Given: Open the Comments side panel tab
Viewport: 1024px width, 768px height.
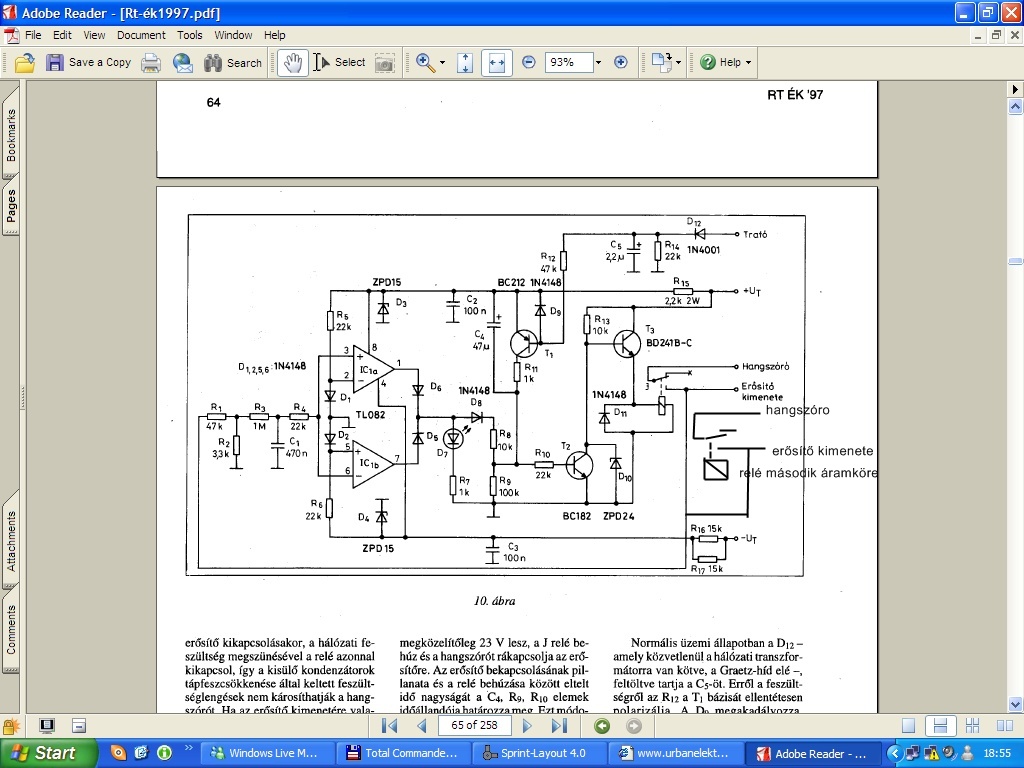Looking at the screenshot, I should (x=10, y=629).
